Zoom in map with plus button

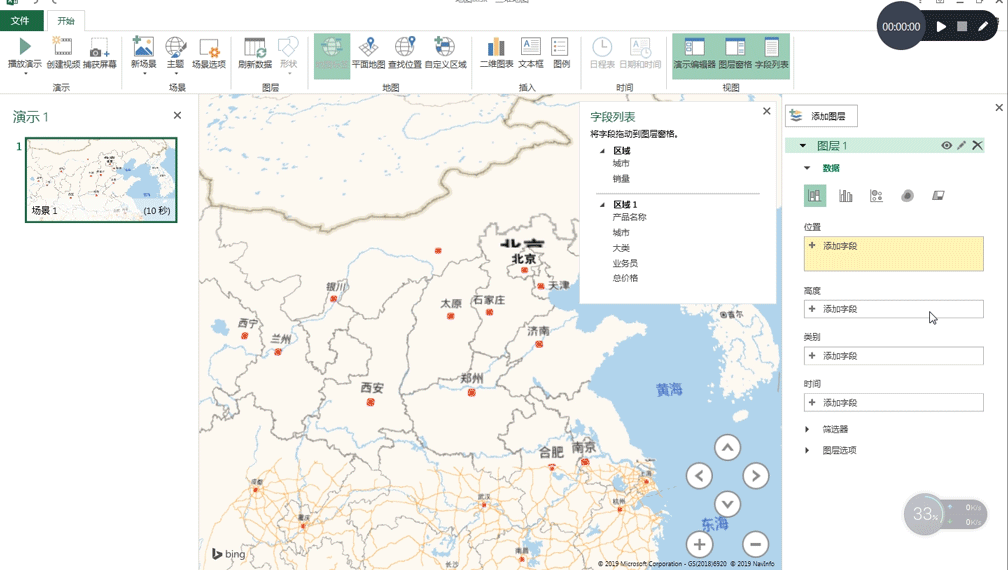point(699,545)
